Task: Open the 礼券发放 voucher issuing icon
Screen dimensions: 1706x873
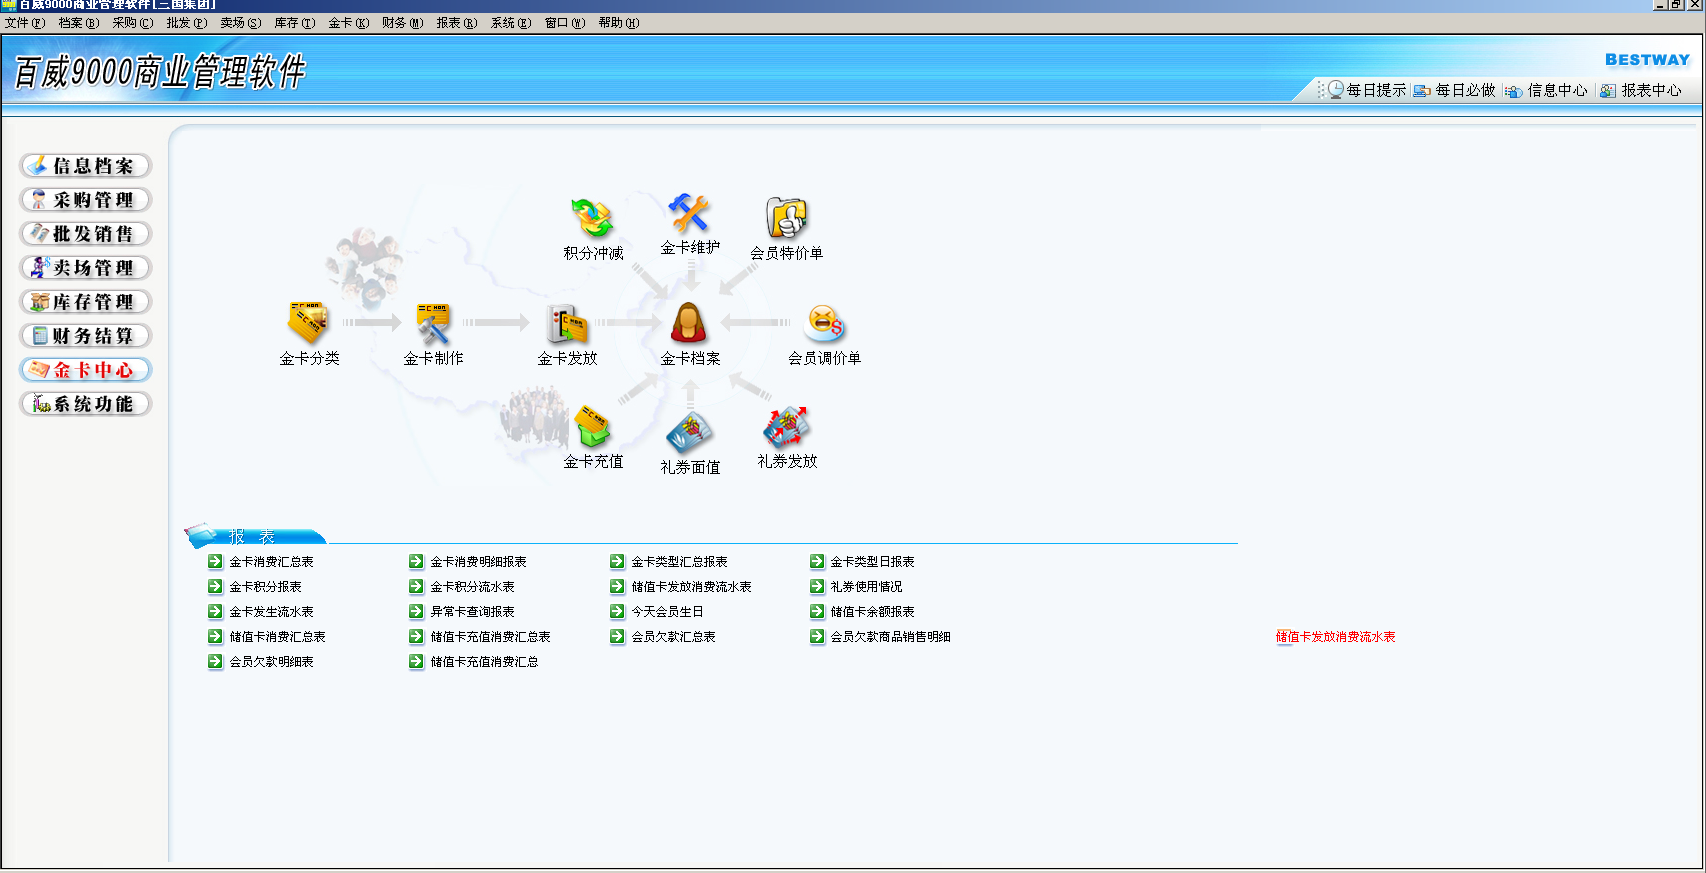Action: [786, 427]
